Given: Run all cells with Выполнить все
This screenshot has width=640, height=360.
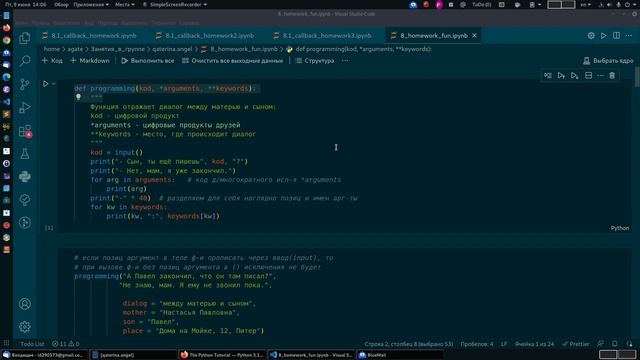Looking at the screenshot, I should 147,60.
